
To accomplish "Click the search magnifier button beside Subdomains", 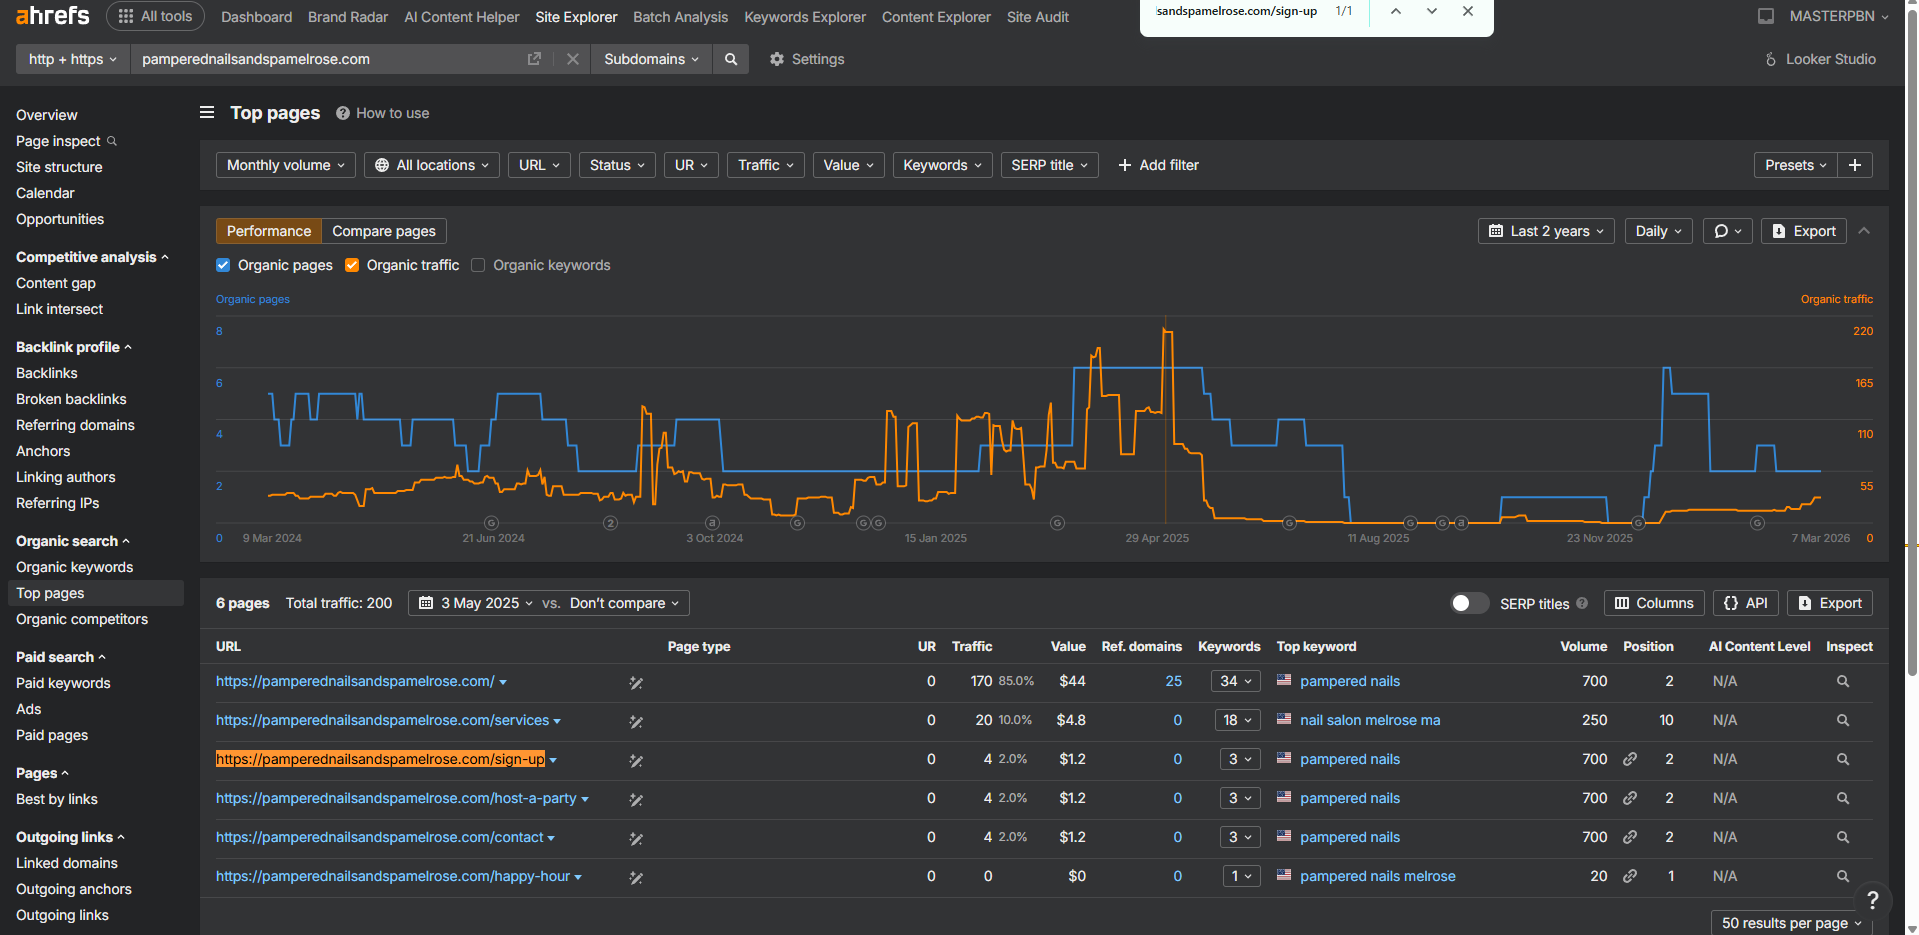I will point(731,59).
